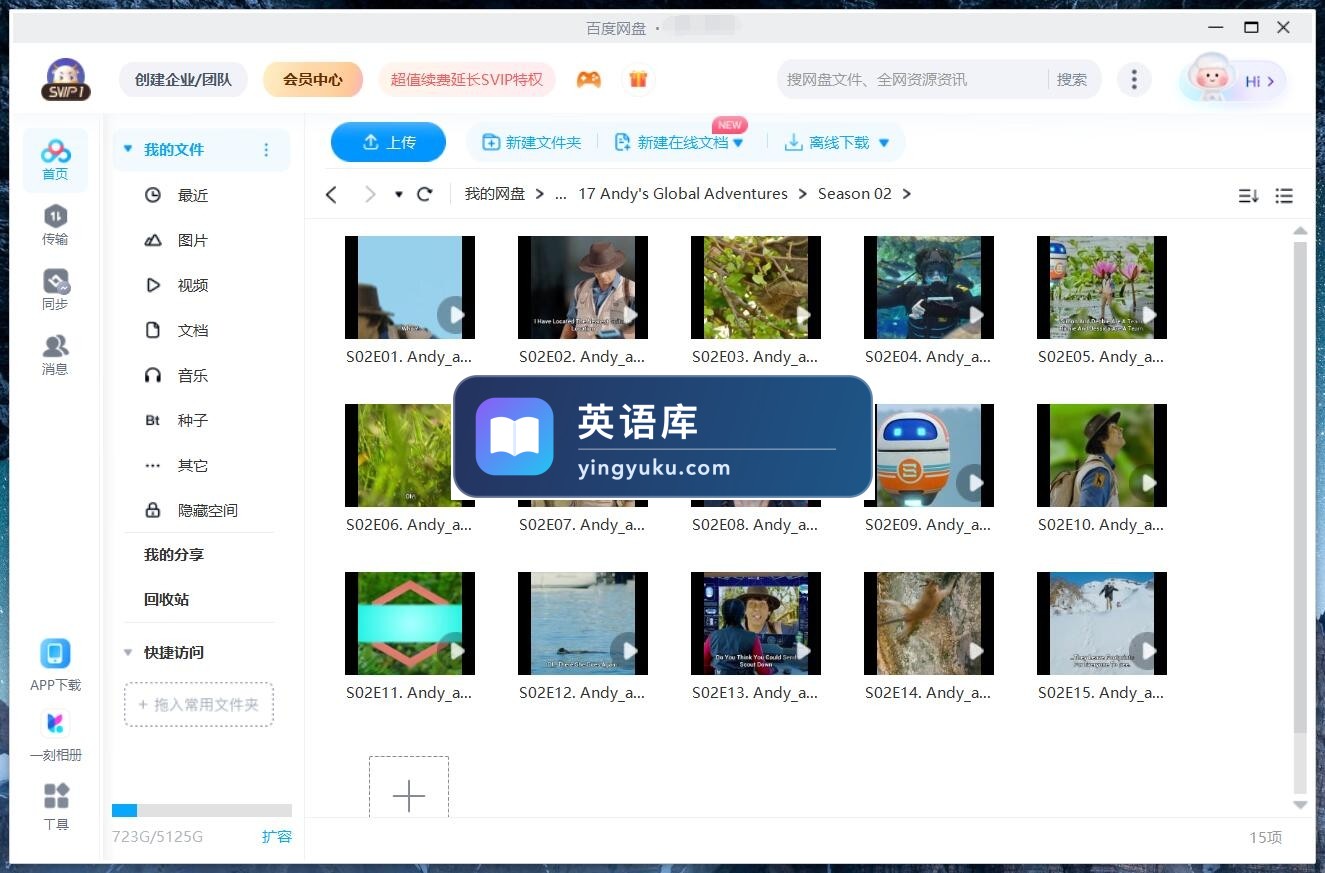Select the S02E11 video thumbnail
This screenshot has width=1325, height=873.
tap(410, 623)
